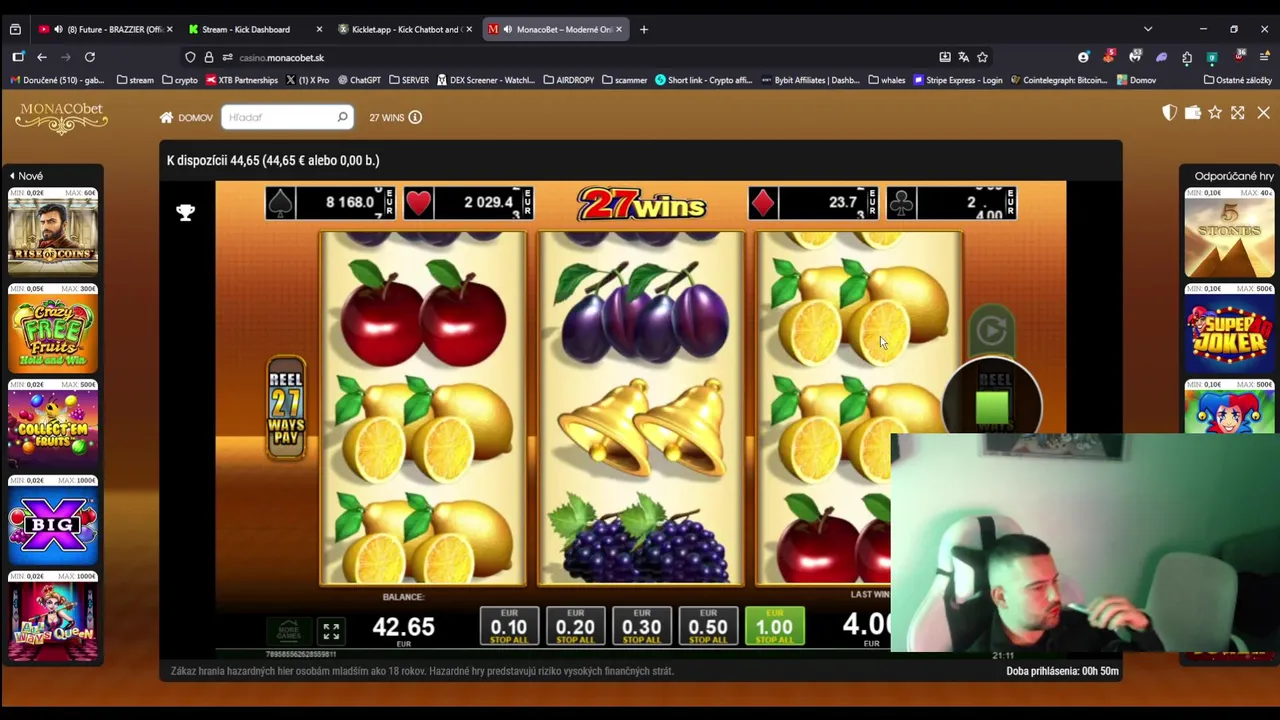Viewport: 1280px width, 720px height.
Task: Open the Doručené Gmail bookmark
Action: pos(57,80)
